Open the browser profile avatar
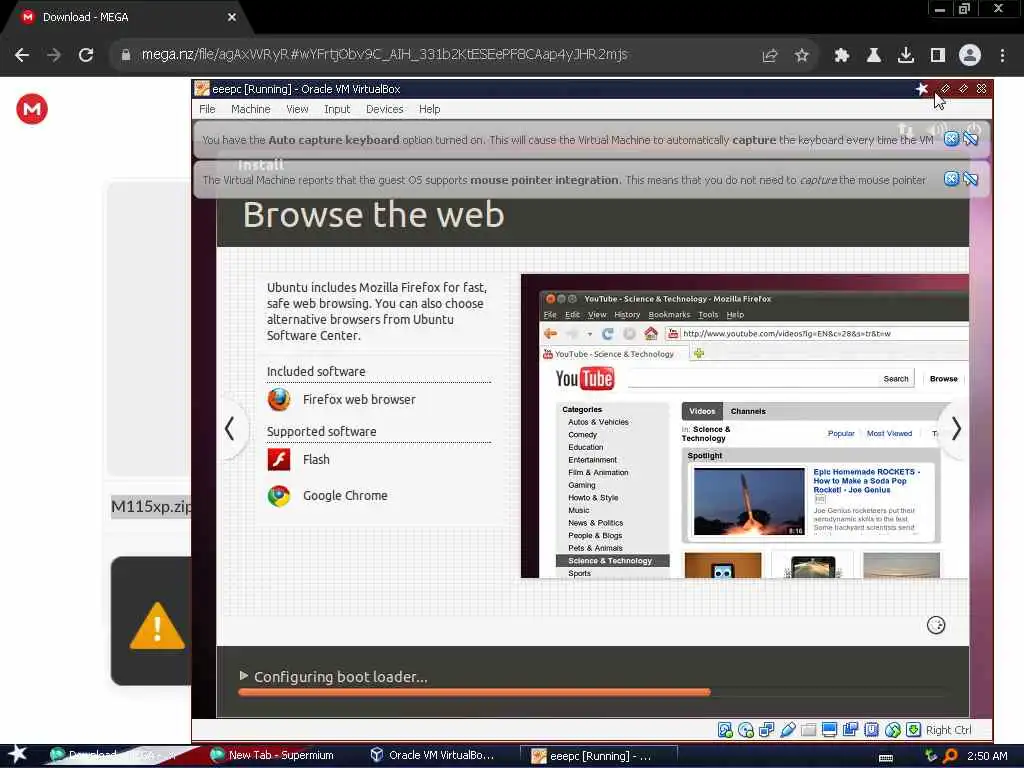This screenshot has height=768, width=1024. click(x=970, y=56)
